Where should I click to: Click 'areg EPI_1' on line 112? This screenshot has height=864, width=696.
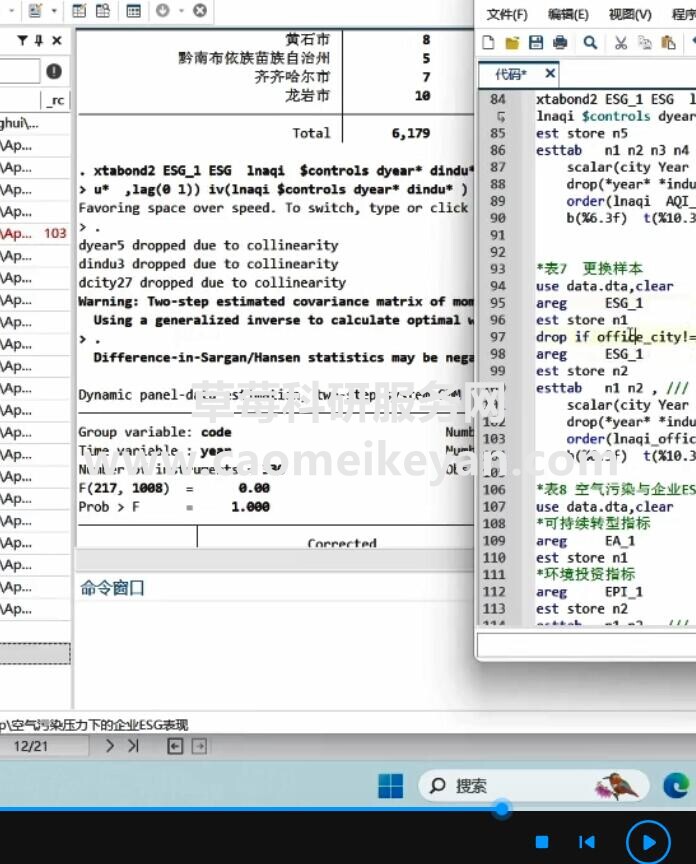(x=589, y=592)
